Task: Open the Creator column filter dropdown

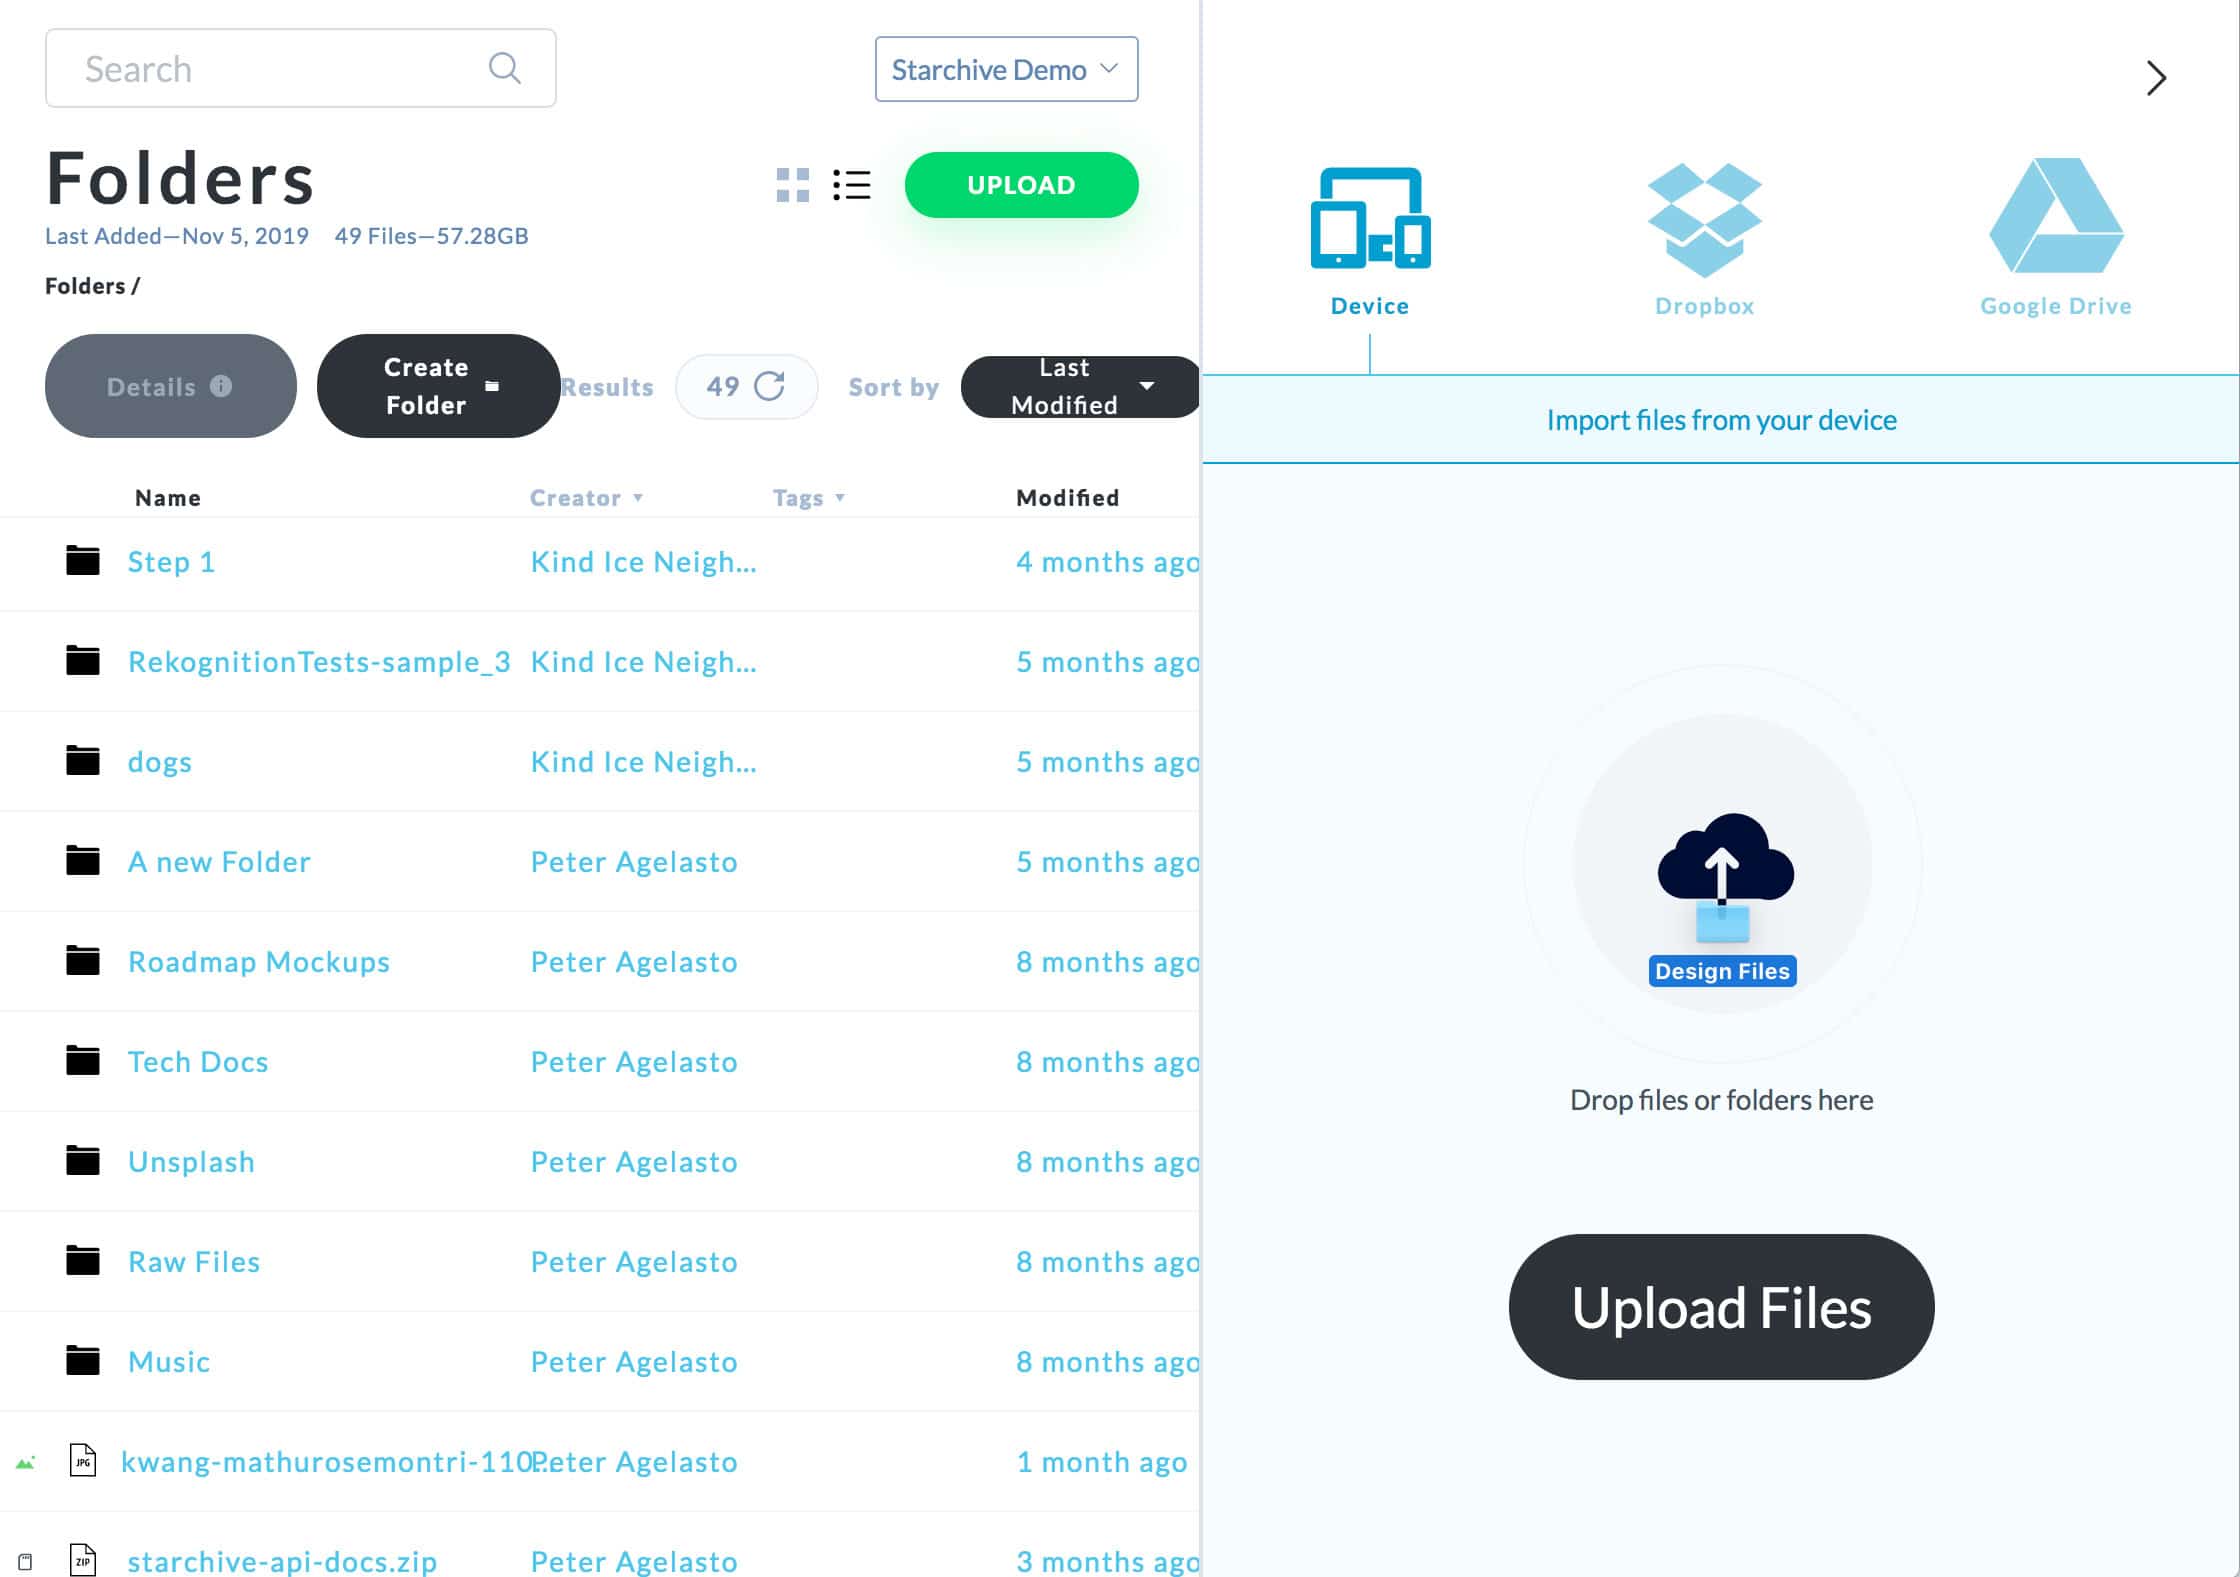Action: (638, 498)
